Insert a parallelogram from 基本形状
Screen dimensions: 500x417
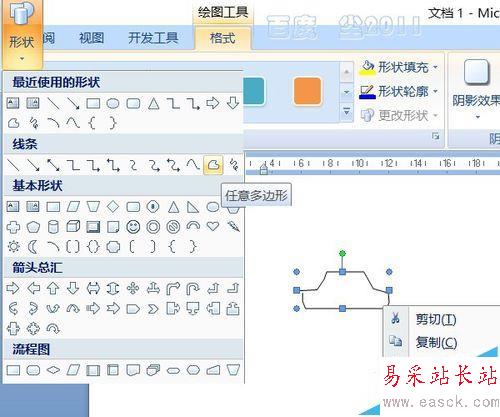(73, 207)
